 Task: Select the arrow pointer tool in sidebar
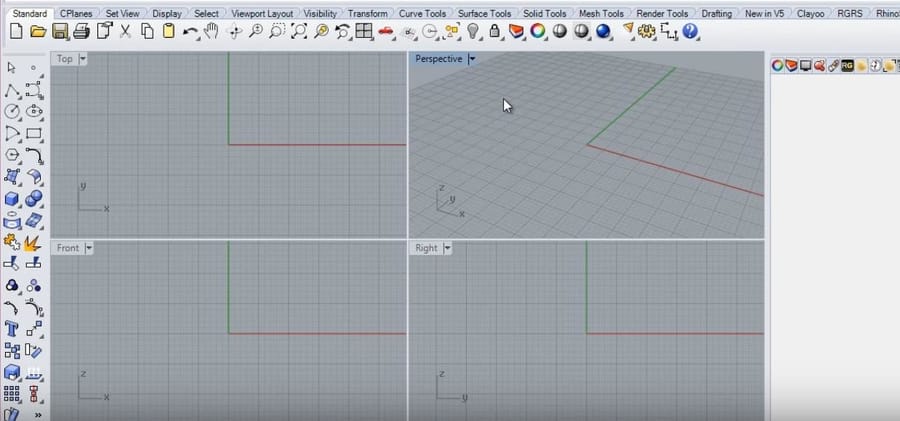[x=11, y=68]
